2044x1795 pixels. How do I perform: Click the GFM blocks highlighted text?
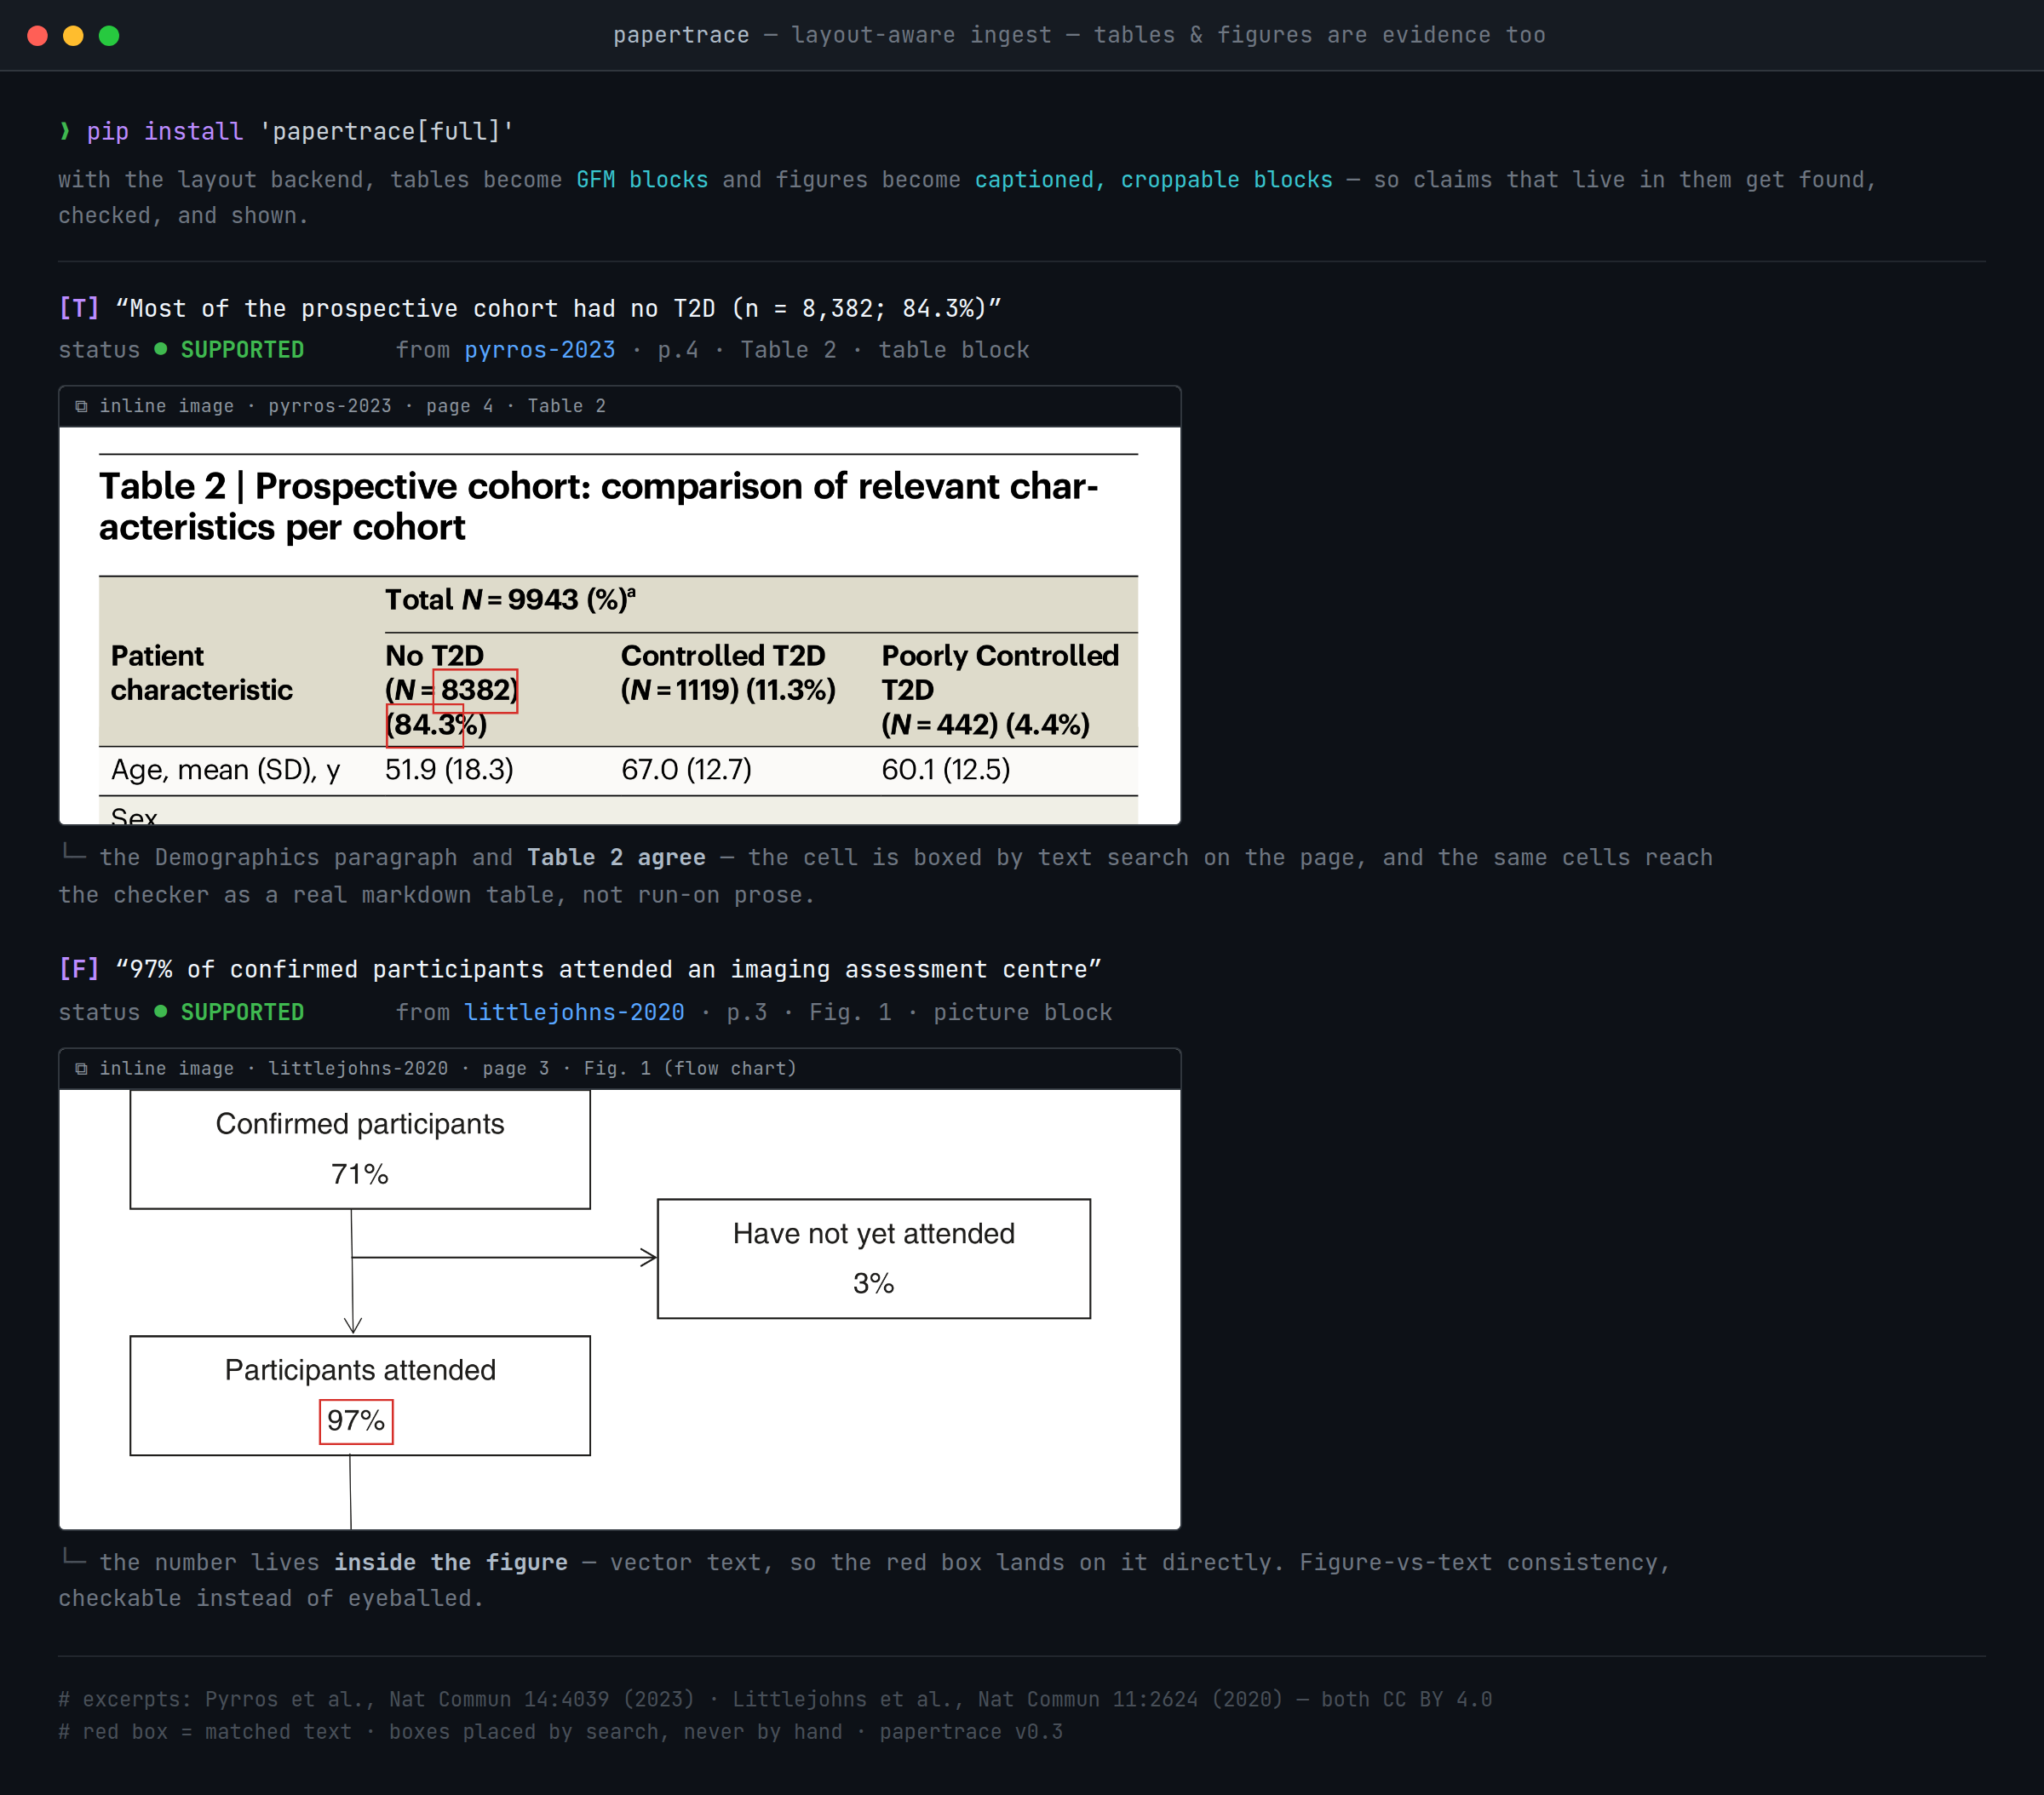(x=642, y=180)
